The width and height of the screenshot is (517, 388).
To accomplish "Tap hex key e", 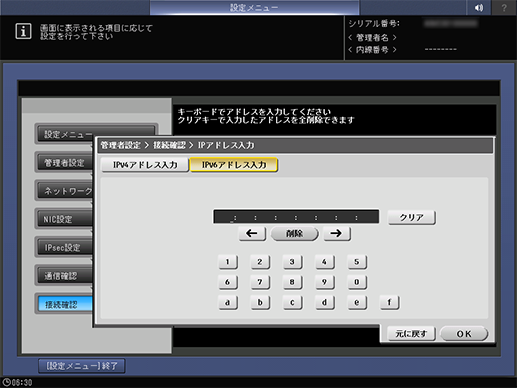I will 357,303.
